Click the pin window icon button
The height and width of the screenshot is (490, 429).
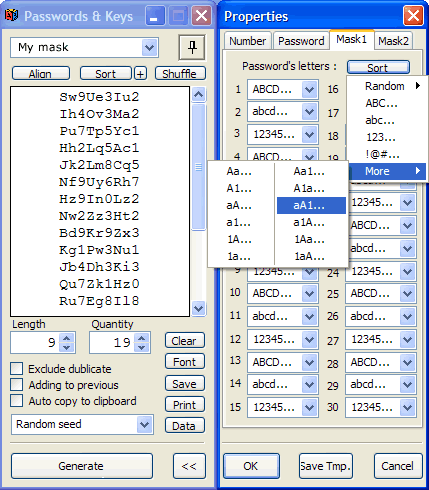(x=192, y=47)
